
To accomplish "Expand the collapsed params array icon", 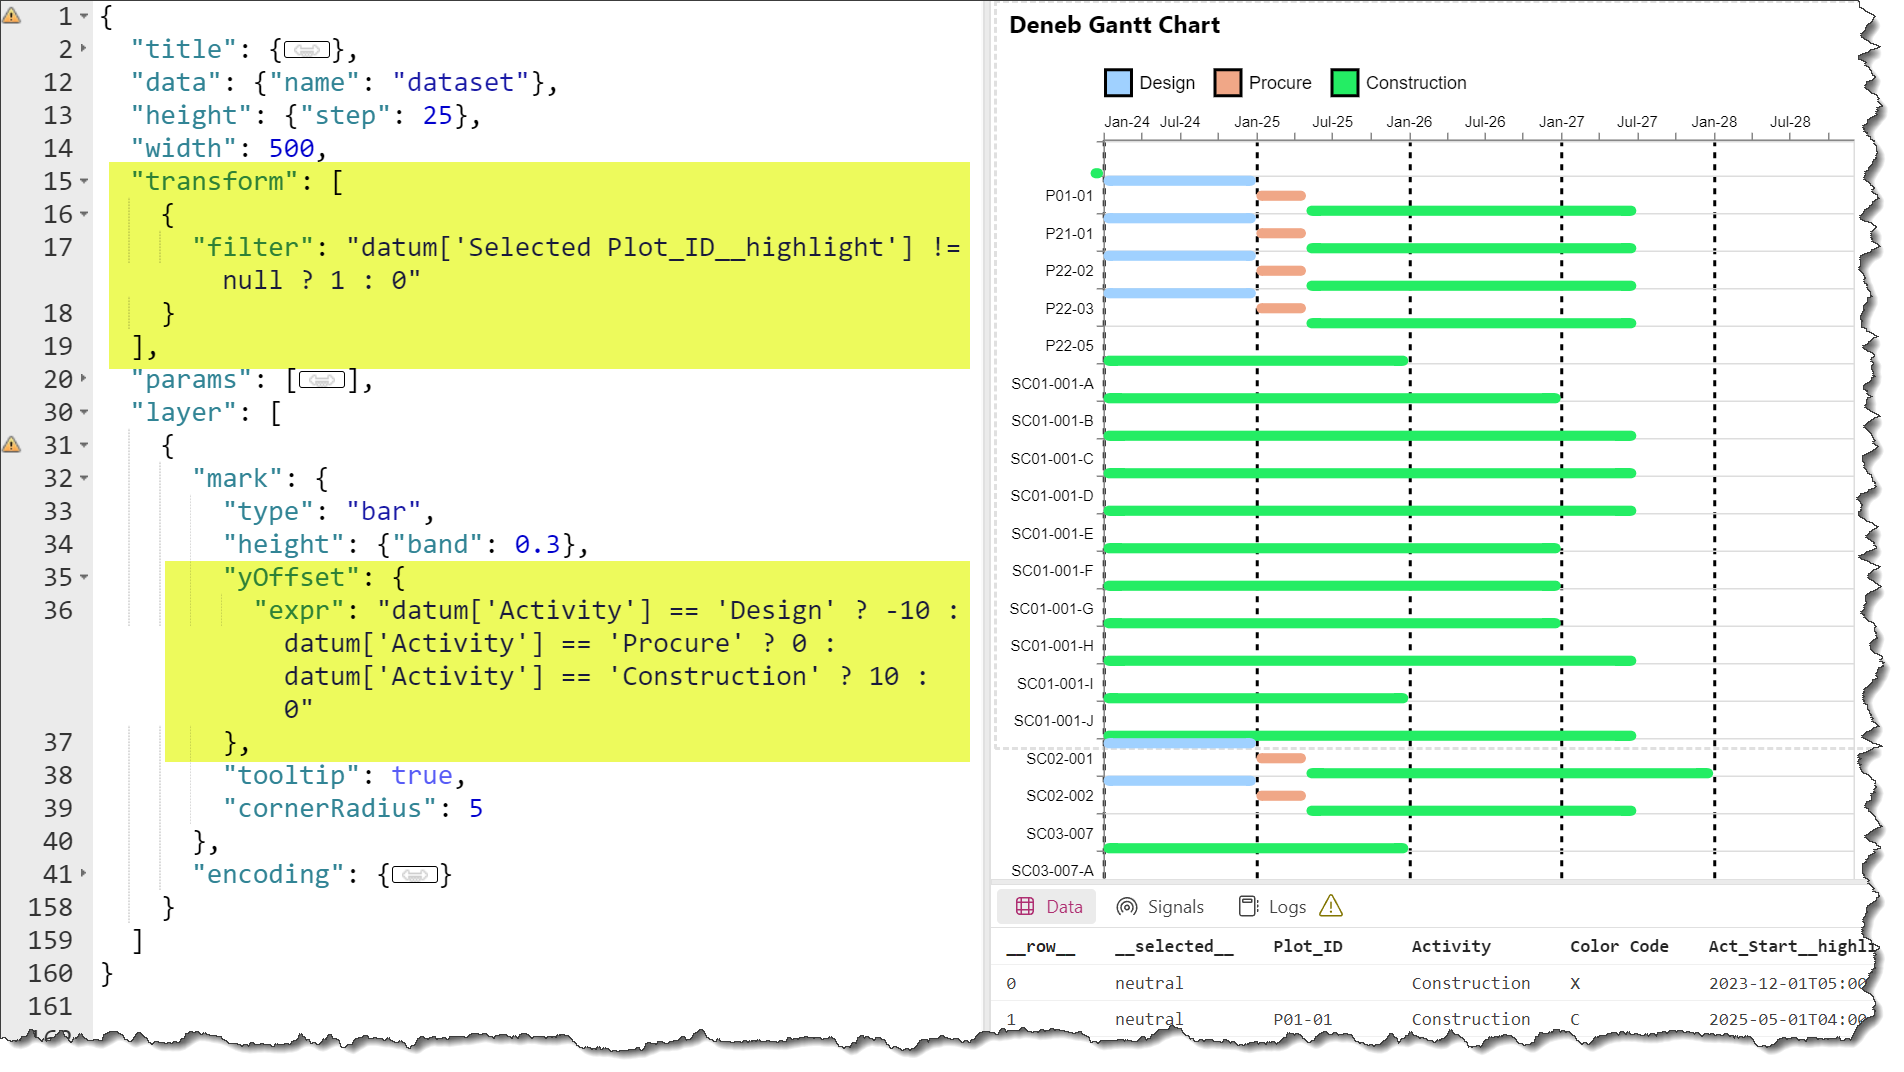I will point(321,379).
